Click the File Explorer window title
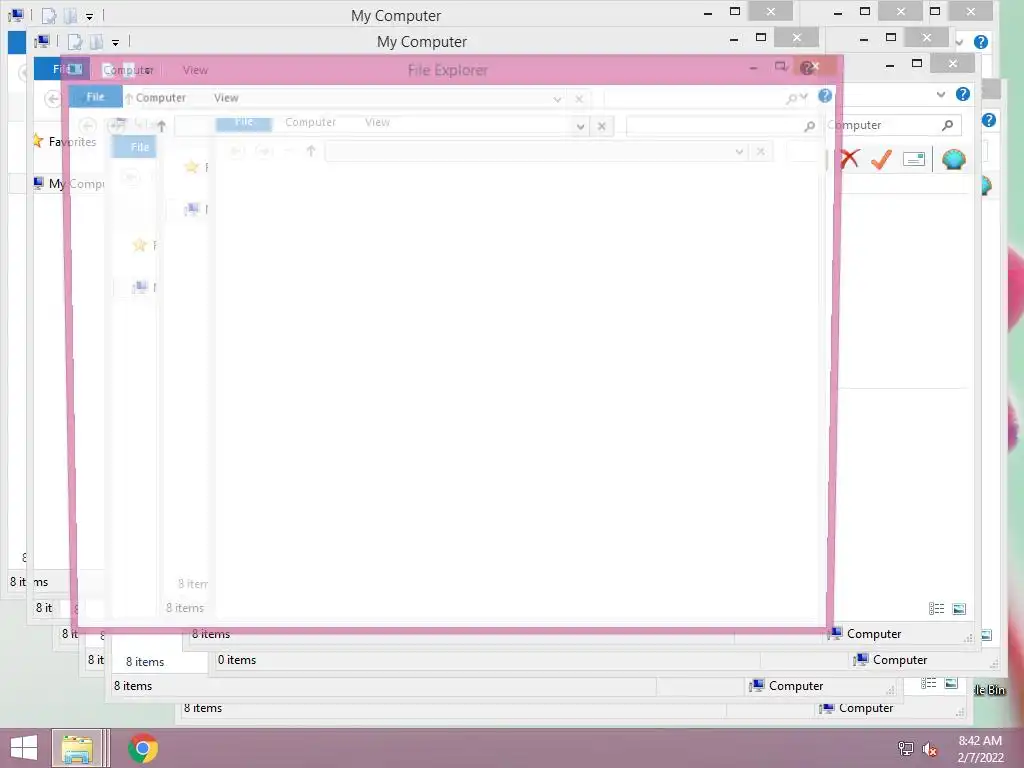Image resolution: width=1024 pixels, height=768 pixels. pyautogui.click(x=447, y=70)
